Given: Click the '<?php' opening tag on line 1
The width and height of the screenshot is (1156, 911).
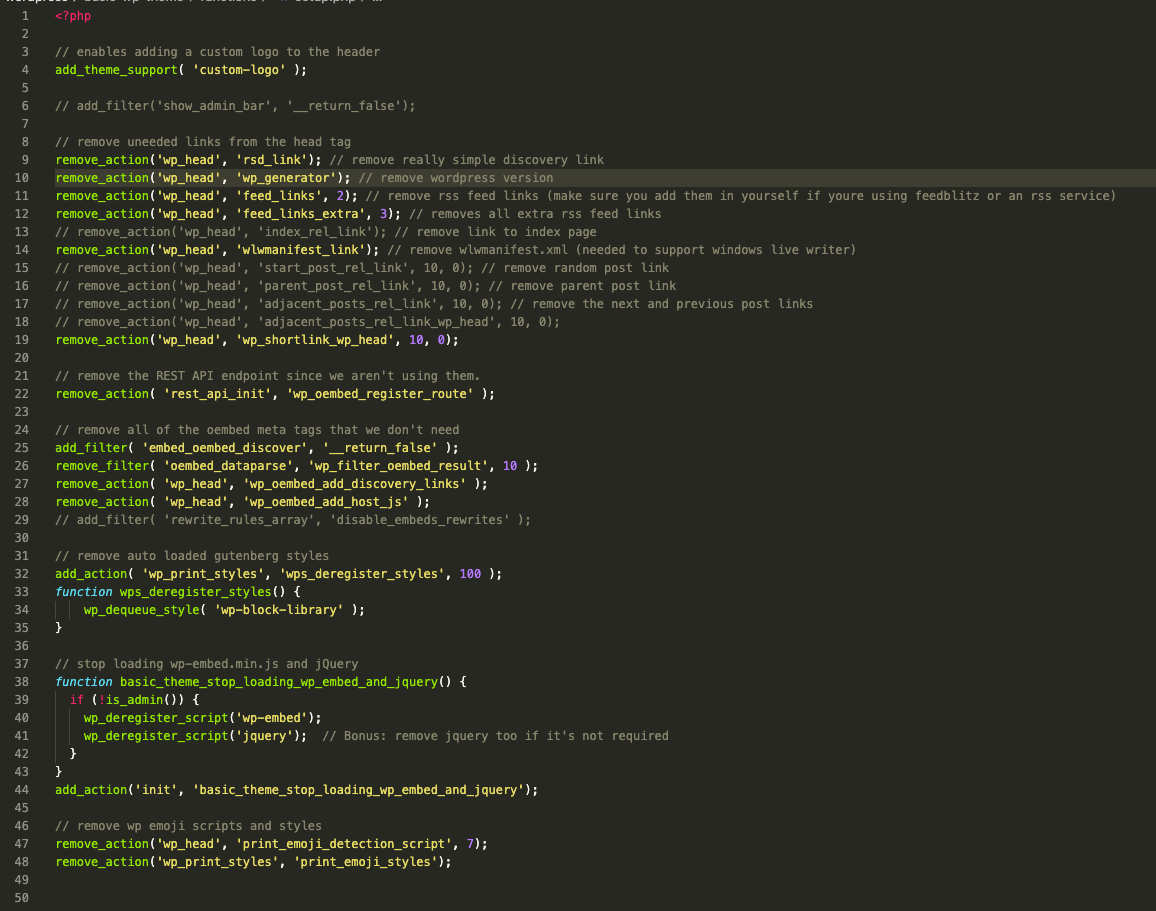Looking at the screenshot, I should pyautogui.click(x=73, y=16).
